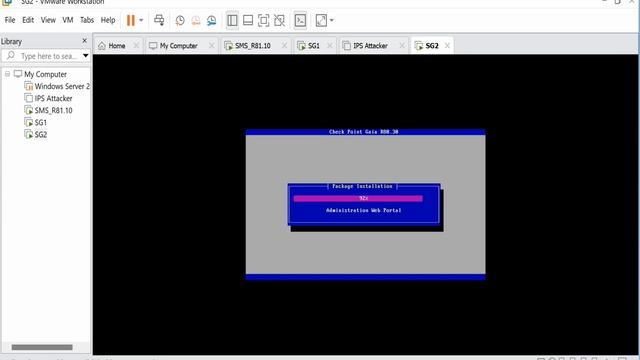Toggle the library sidebar view icon
Image resolution: width=640 pixels, height=360 pixels.
pos(232,20)
